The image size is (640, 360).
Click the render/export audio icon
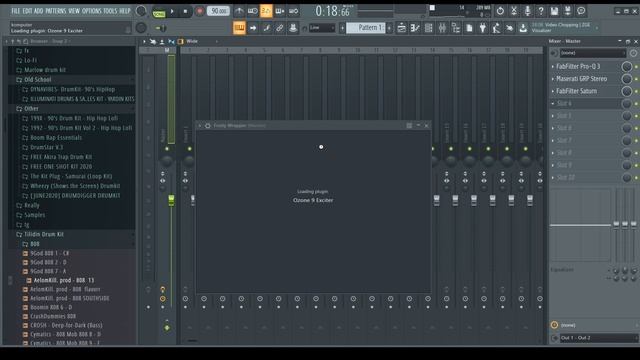pos(568,11)
